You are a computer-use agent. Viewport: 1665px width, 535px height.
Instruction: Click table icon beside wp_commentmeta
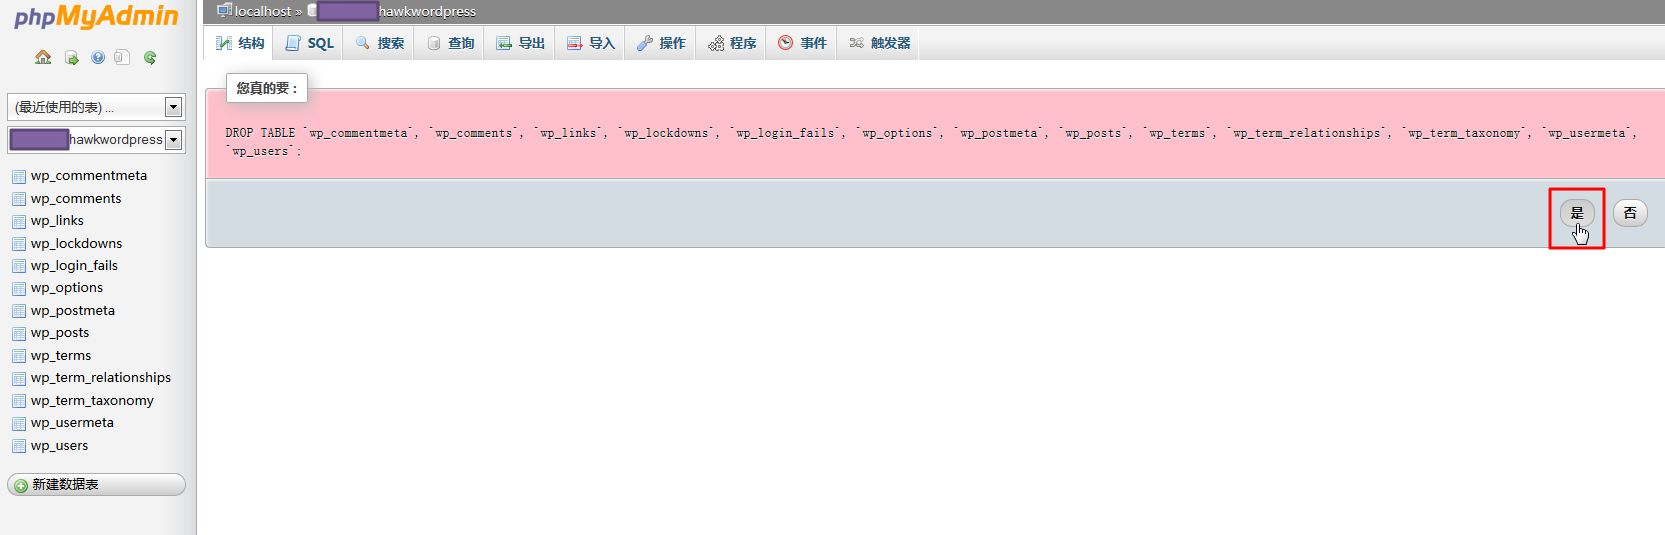pyautogui.click(x=19, y=176)
